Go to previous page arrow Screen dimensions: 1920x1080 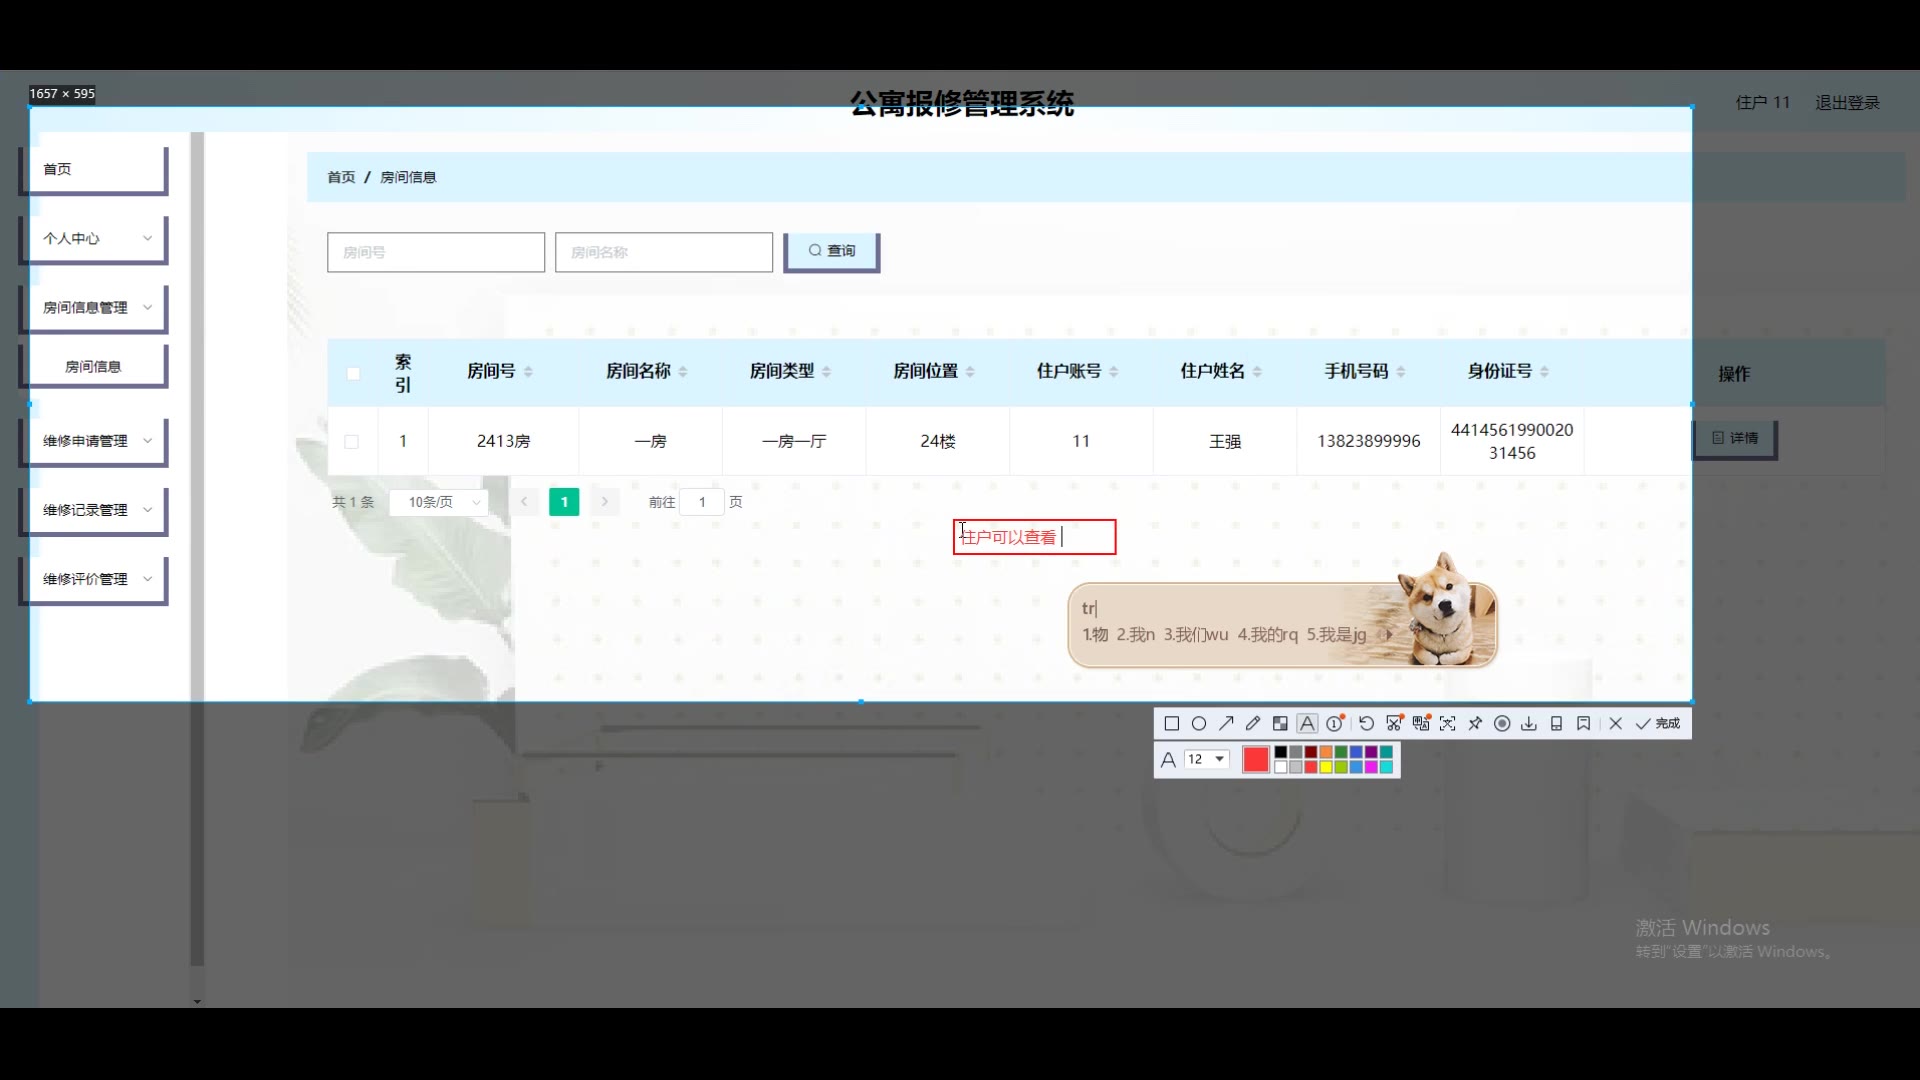(524, 502)
